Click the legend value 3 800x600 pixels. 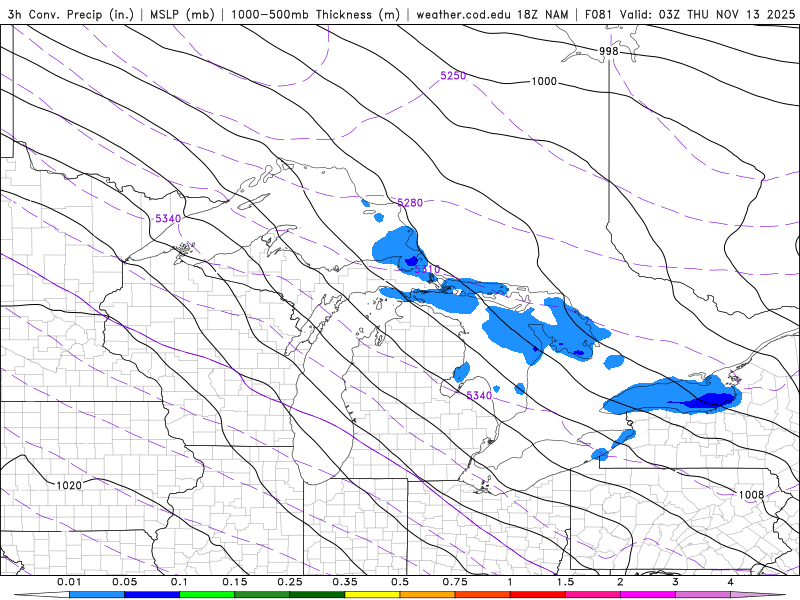[x=676, y=582]
